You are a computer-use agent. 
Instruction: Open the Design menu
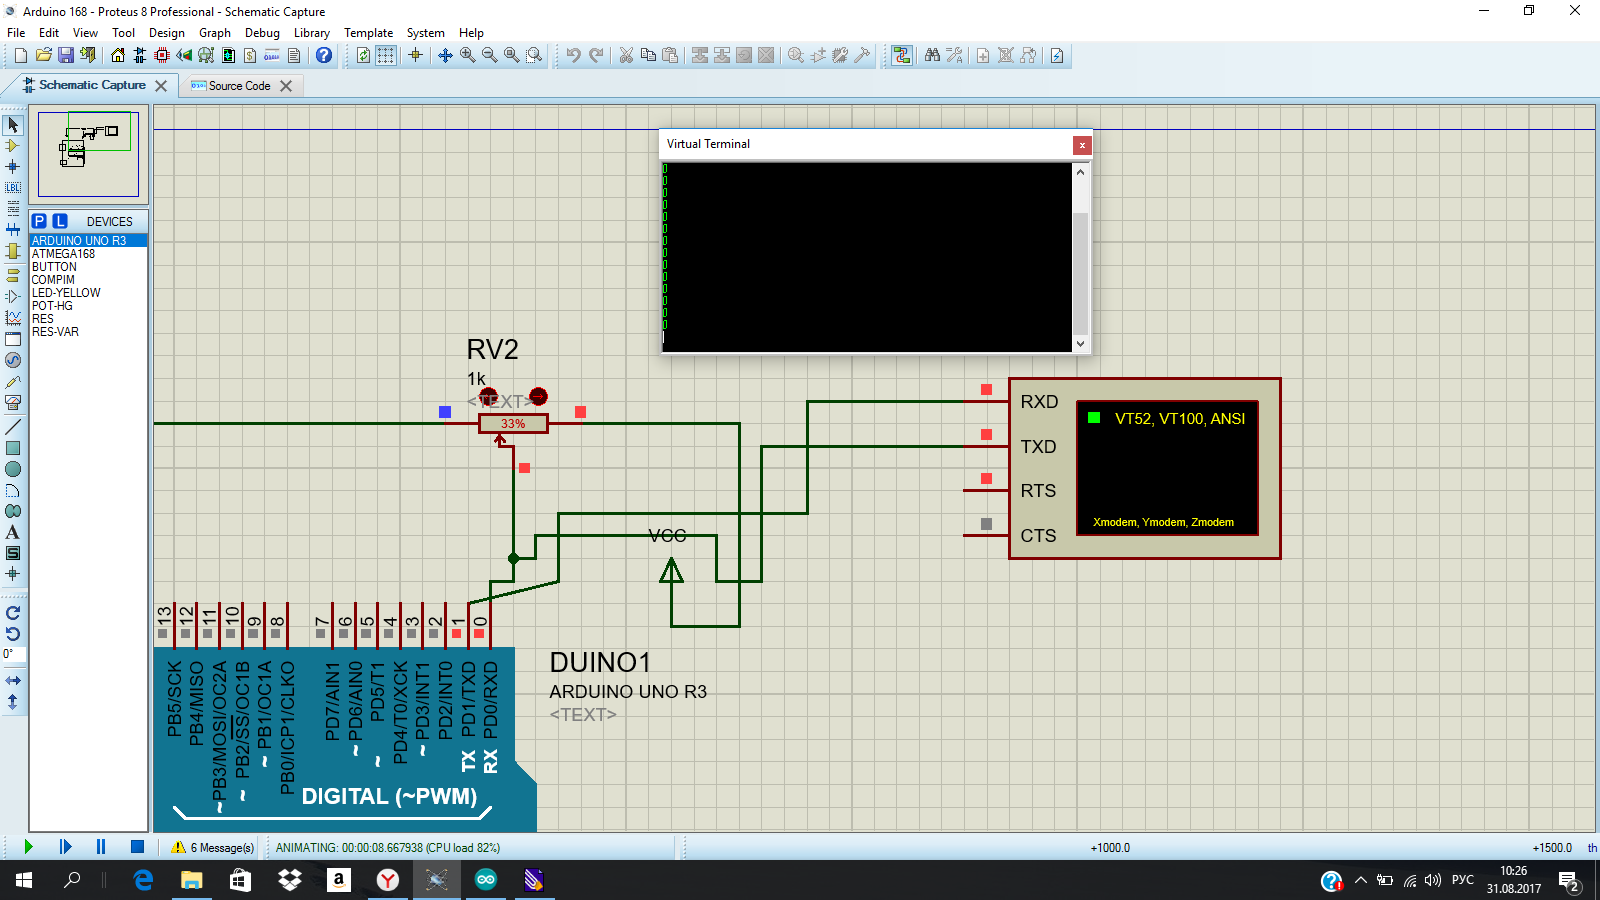tap(167, 33)
